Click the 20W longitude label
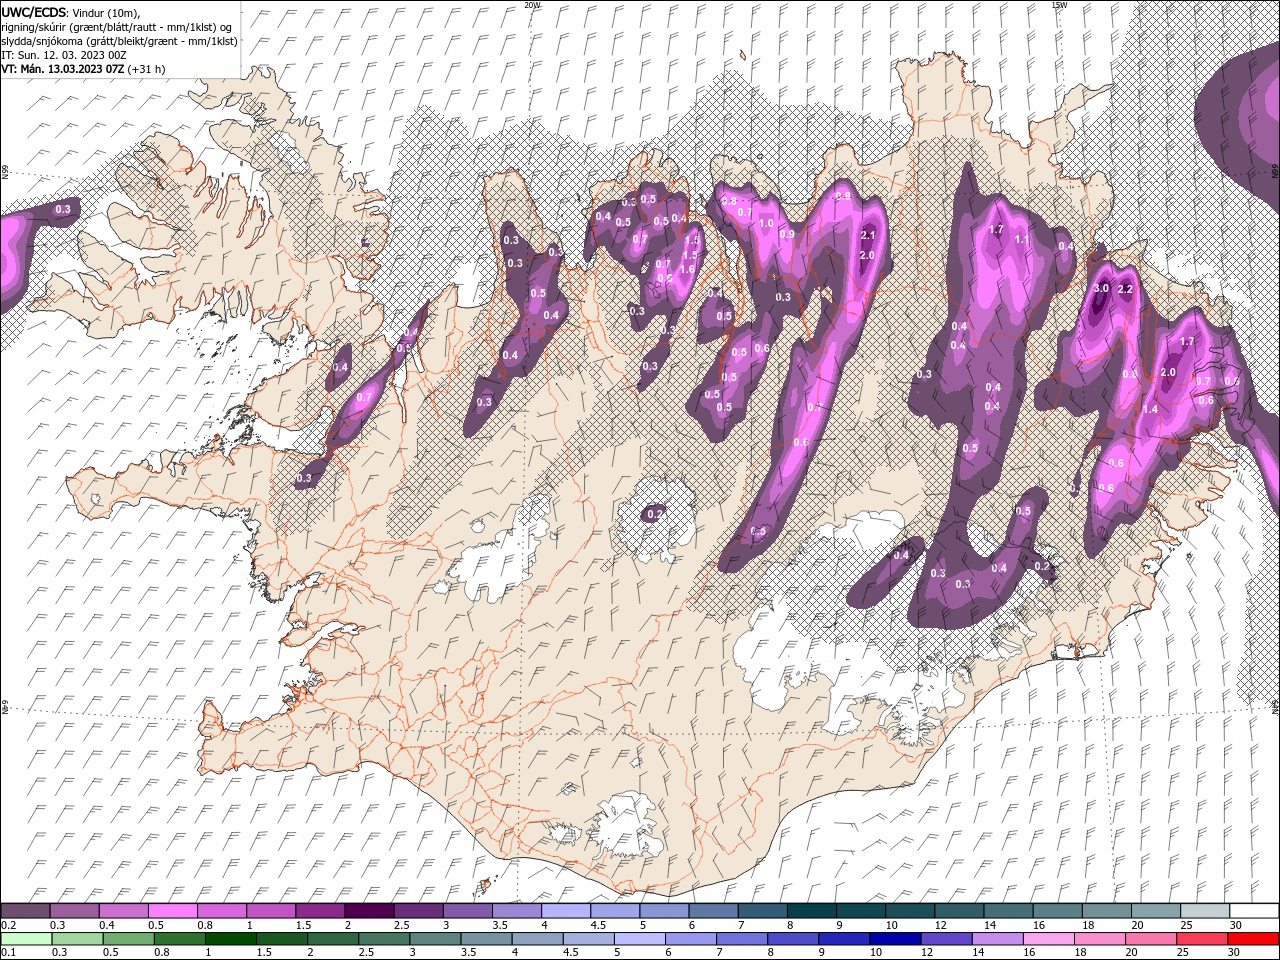Viewport: 1280px width, 960px height. pos(532,5)
